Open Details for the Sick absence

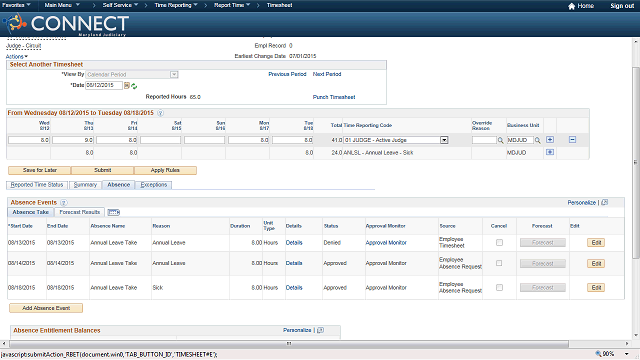pos(294,288)
